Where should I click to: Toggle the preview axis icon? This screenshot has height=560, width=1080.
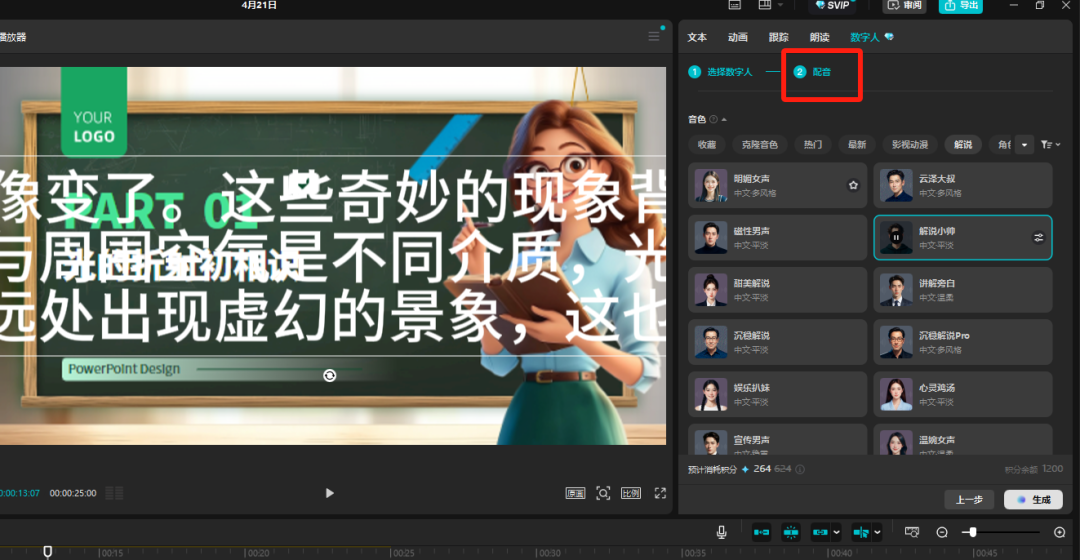point(861,532)
